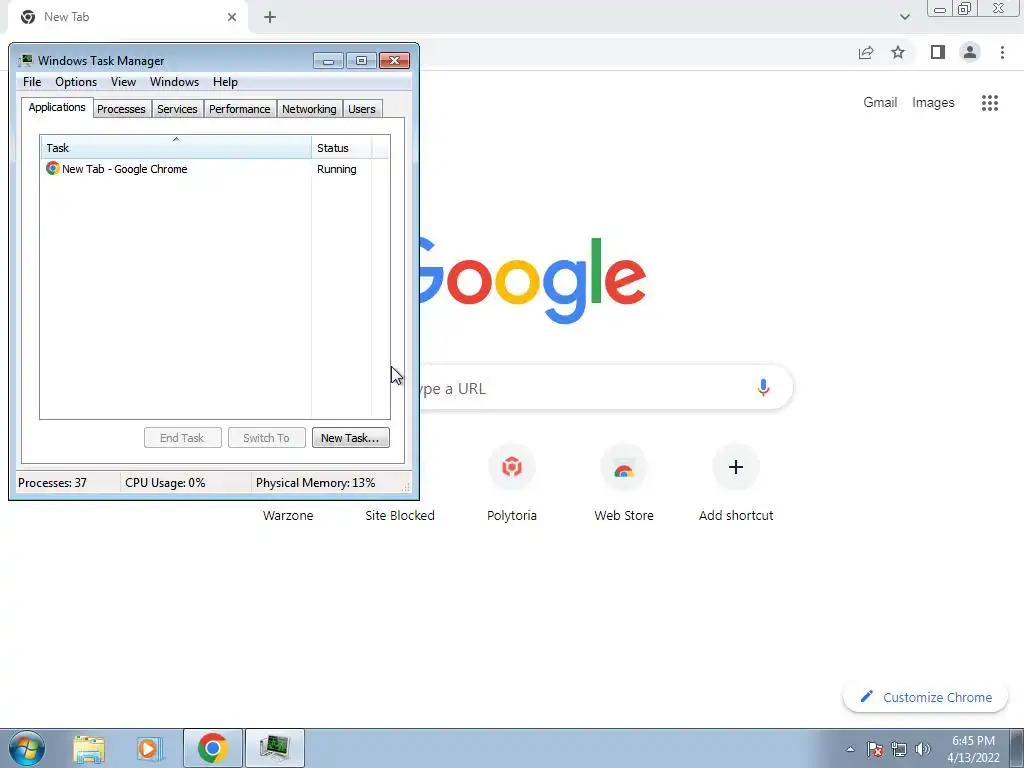Open a new Chrome tab with plus button

(270, 18)
